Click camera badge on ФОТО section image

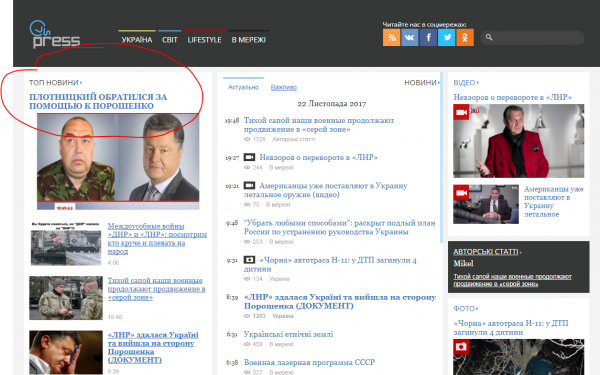461,346
